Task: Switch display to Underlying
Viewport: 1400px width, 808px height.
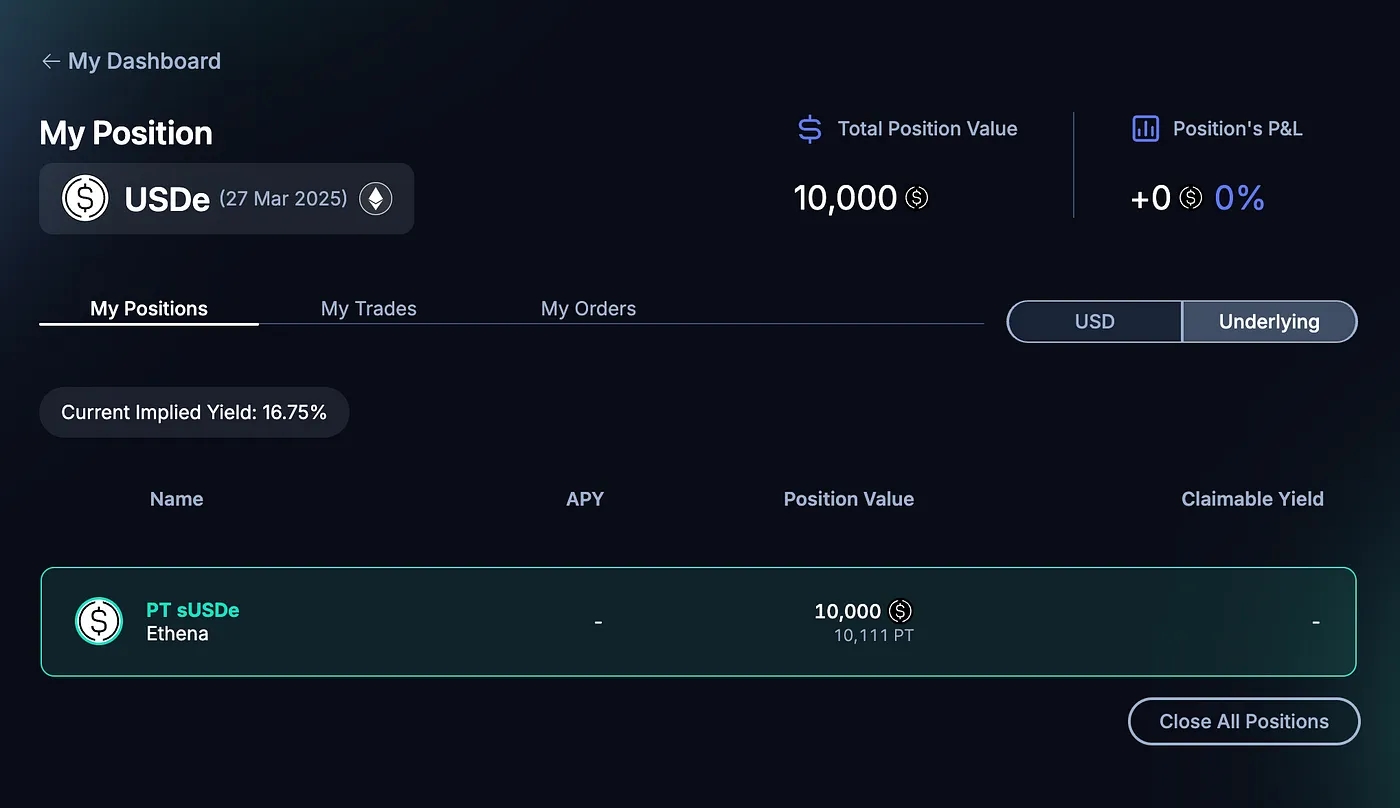Action: [1269, 322]
